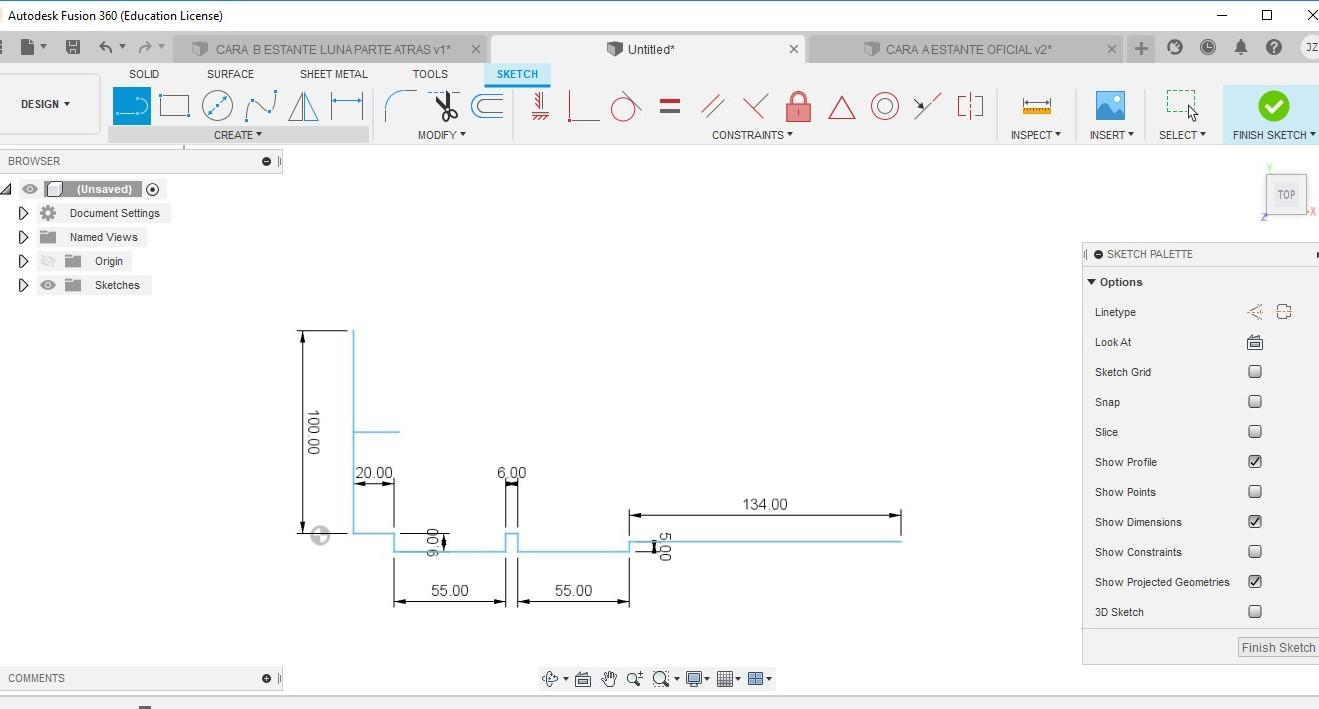Switch to the SURFACE tab
Screen dimensions: 1319x709
pos(230,74)
